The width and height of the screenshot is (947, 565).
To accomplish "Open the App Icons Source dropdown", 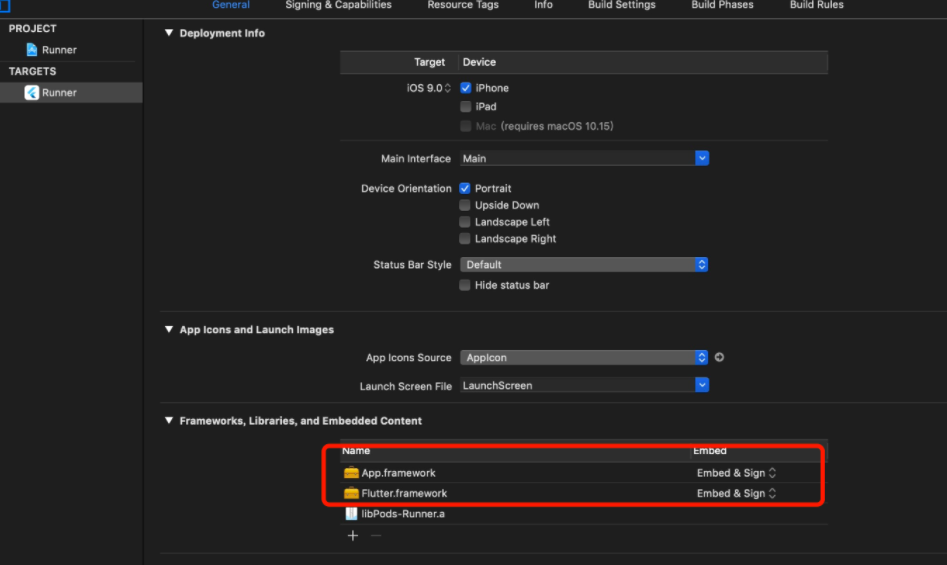I will pyautogui.click(x=584, y=357).
